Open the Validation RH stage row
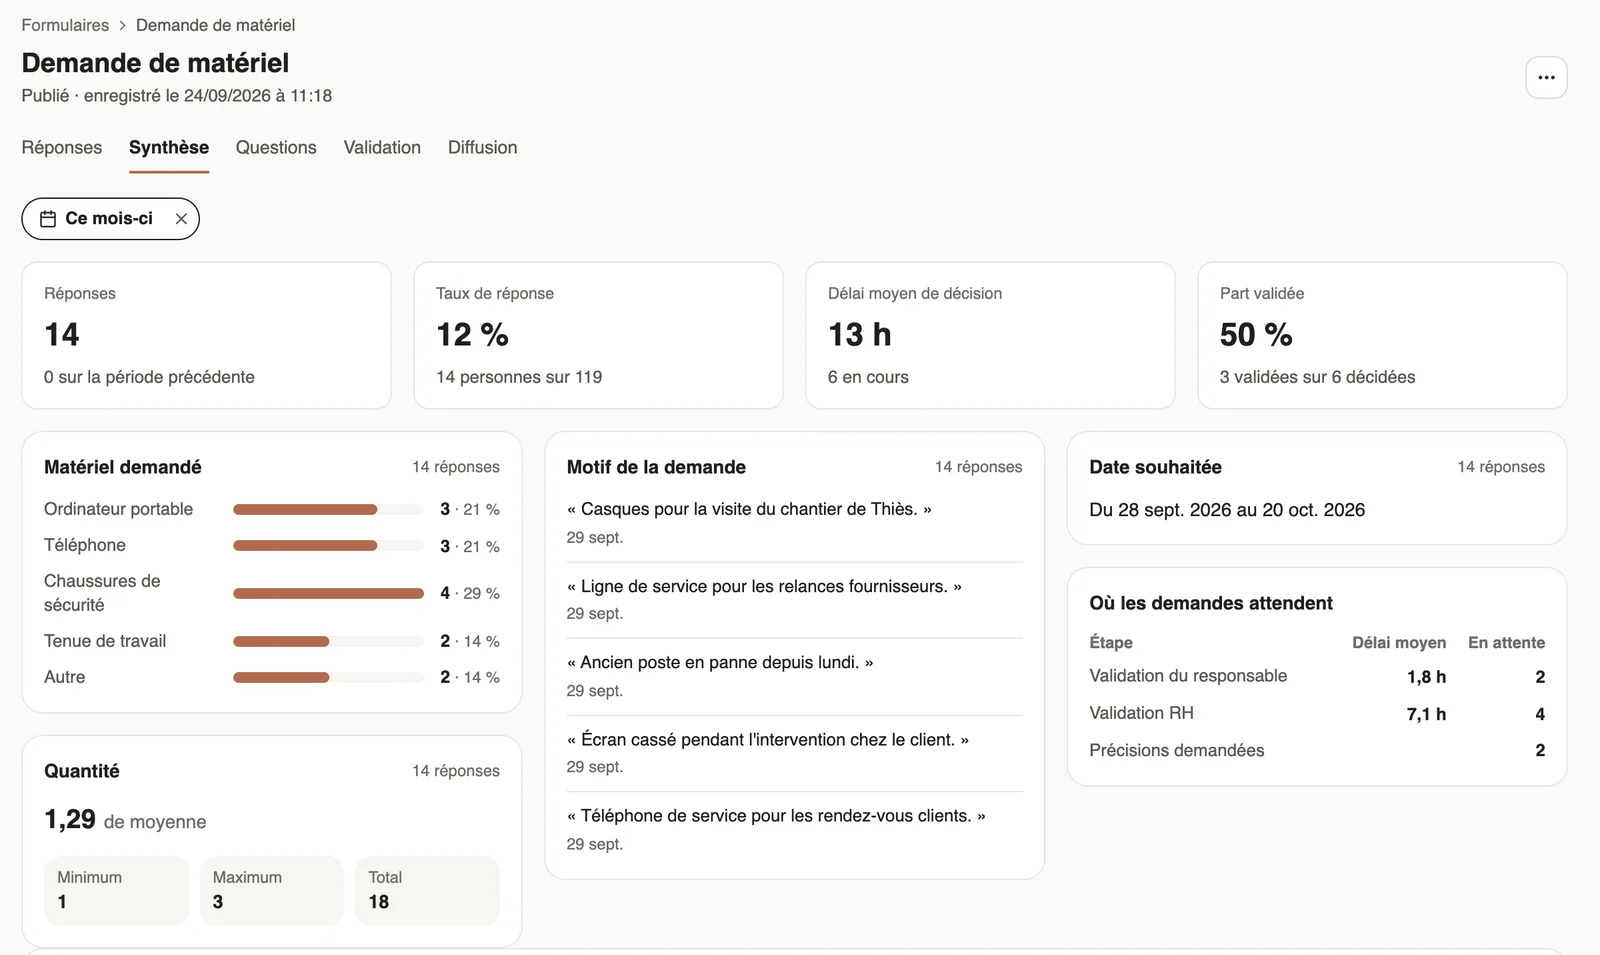This screenshot has height=955, width=1600. pyautogui.click(x=1317, y=713)
